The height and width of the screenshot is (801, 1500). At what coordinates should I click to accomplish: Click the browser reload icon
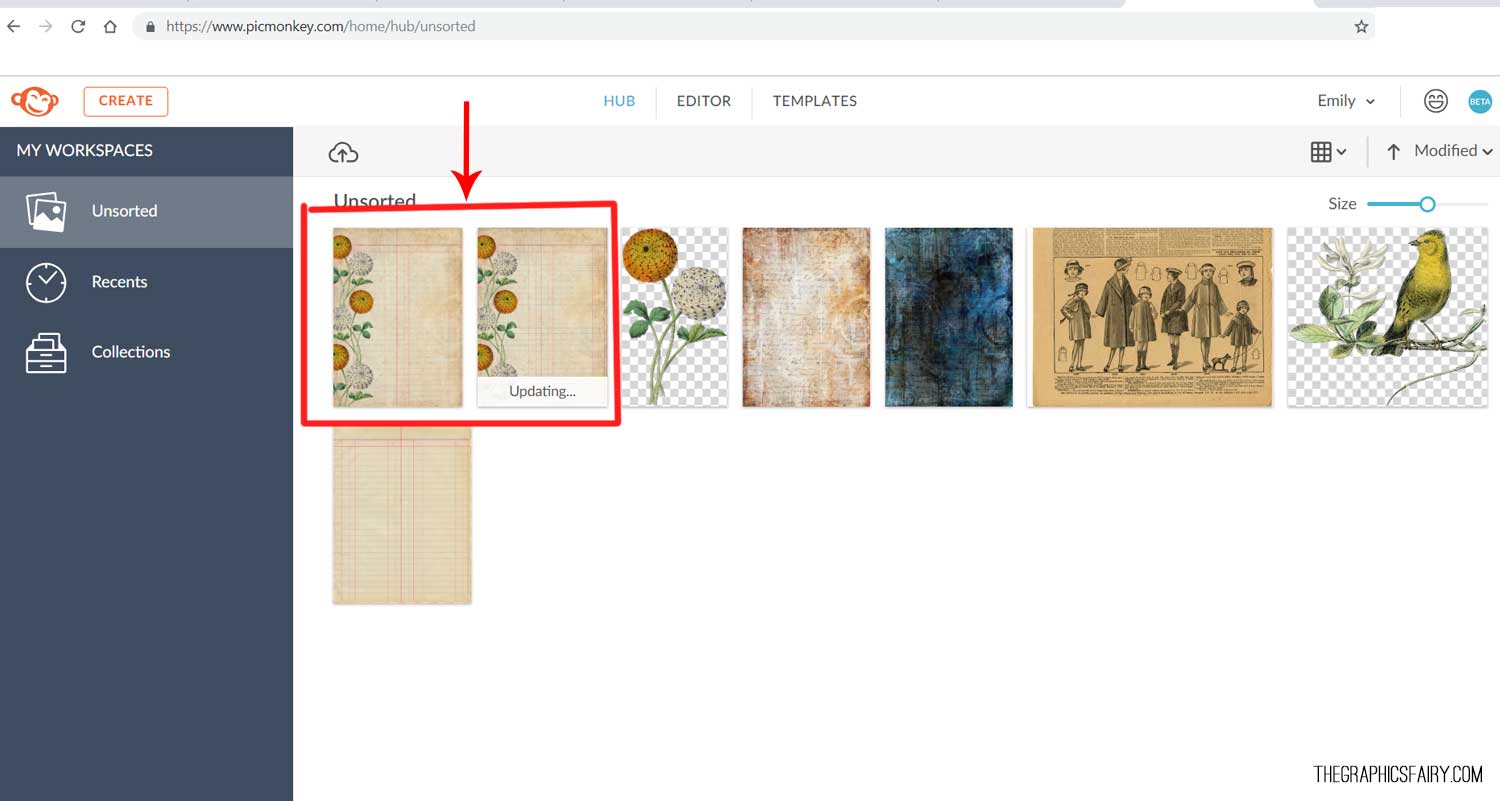(x=78, y=27)
